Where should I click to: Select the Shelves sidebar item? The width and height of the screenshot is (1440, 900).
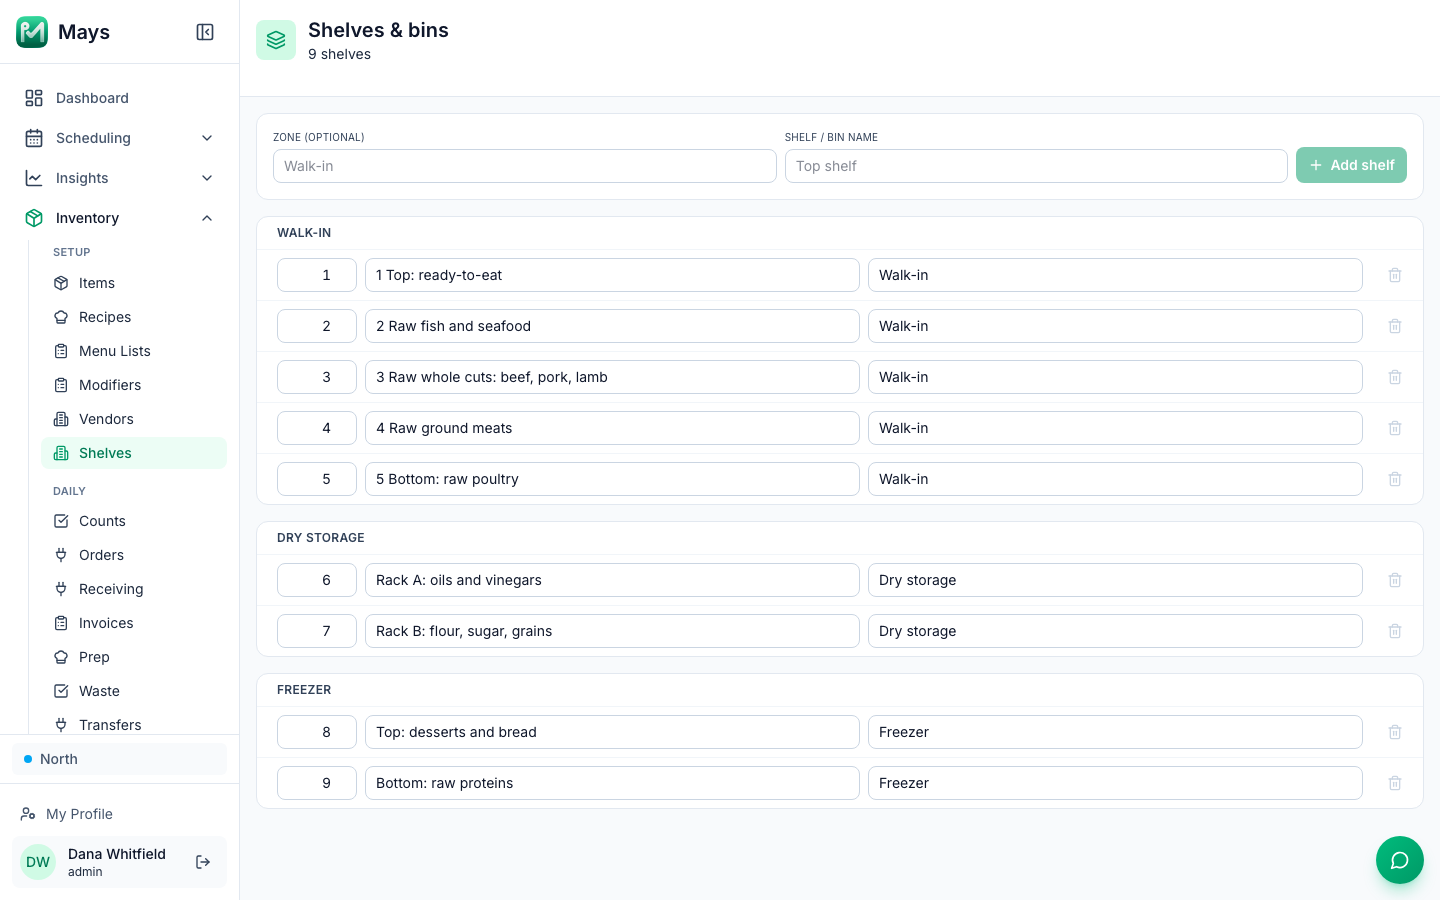[134, 453]
